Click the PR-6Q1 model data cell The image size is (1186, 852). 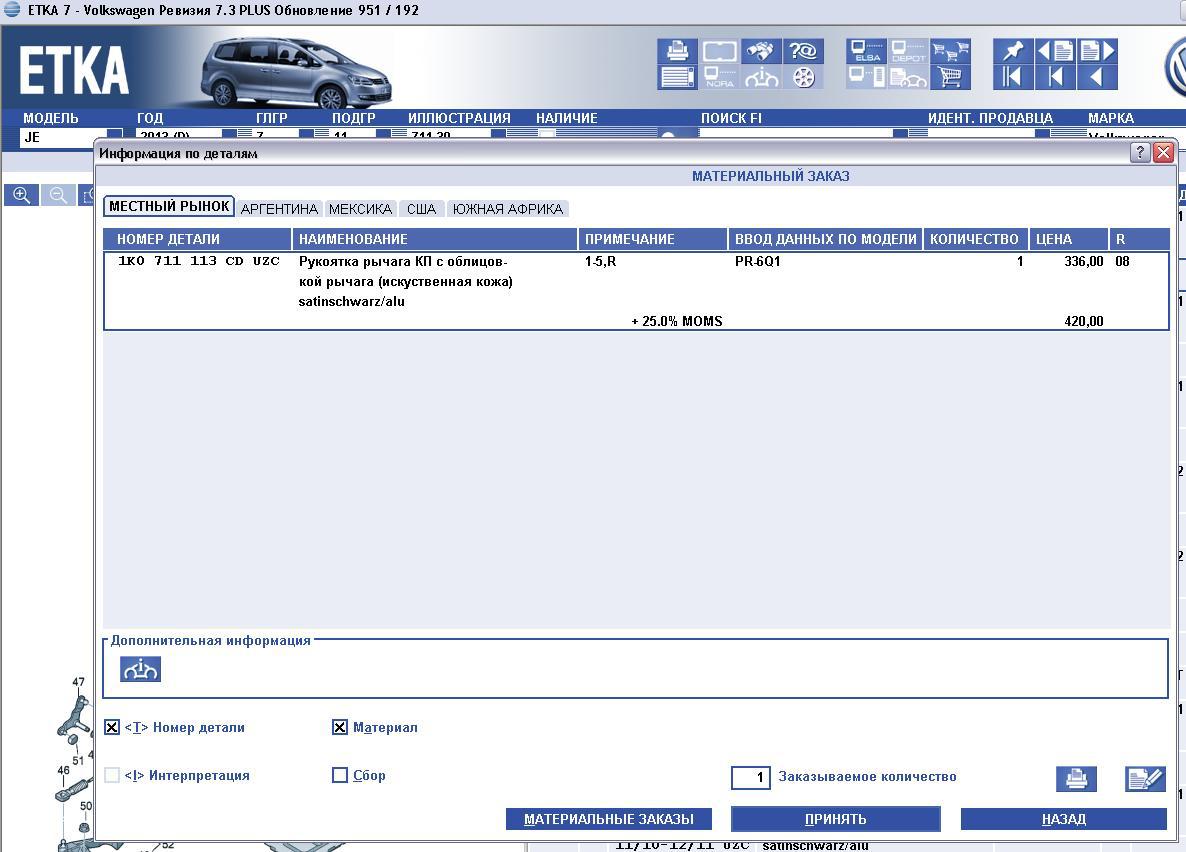pyautogui.click(x=757, y=261)
